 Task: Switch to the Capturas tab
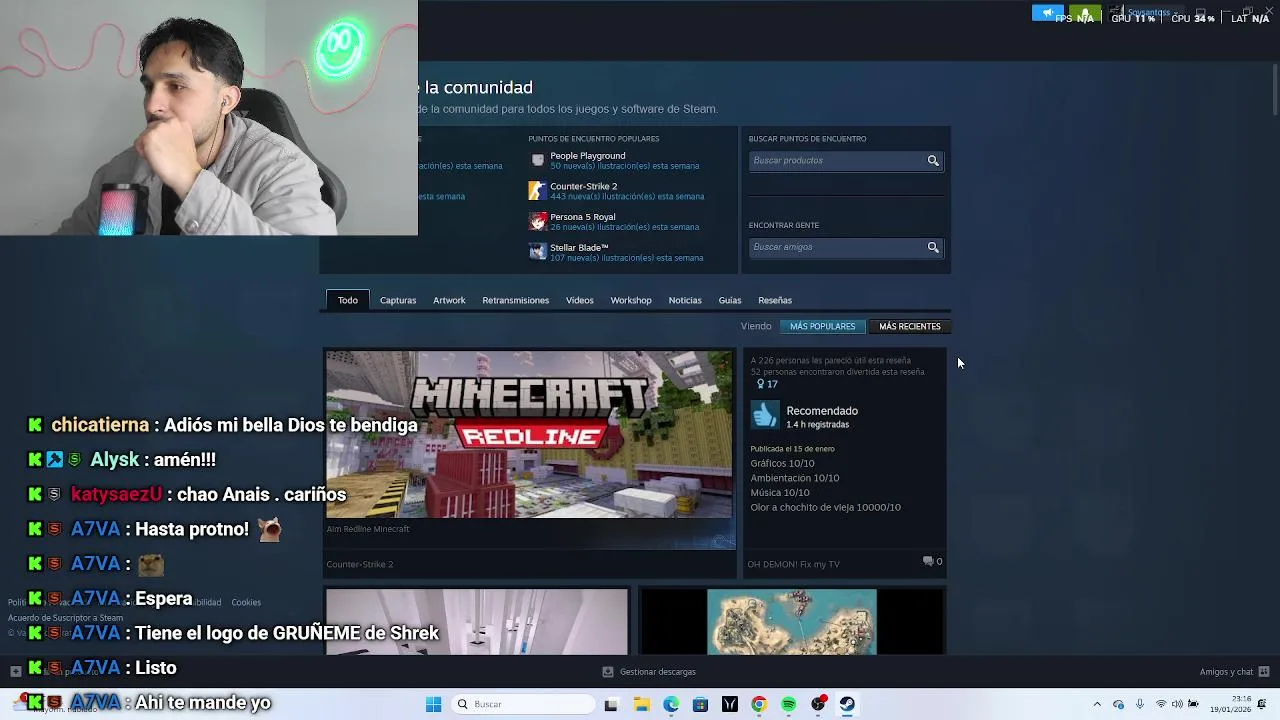coord(398,300)
